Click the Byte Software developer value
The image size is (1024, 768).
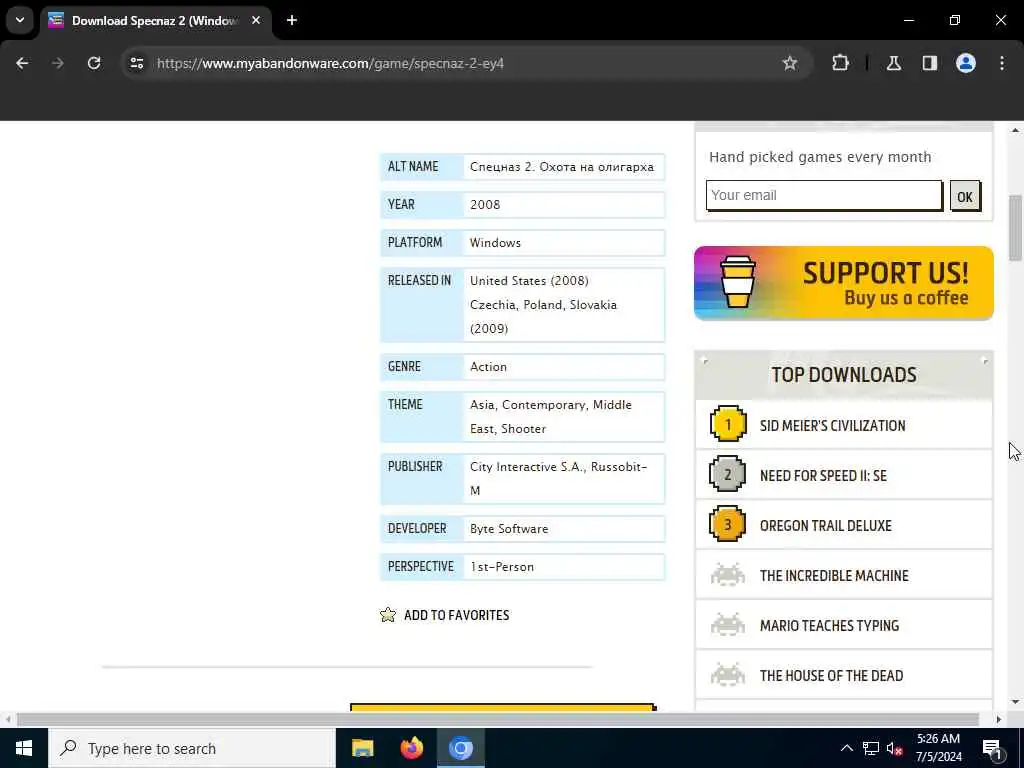point(509,529)
